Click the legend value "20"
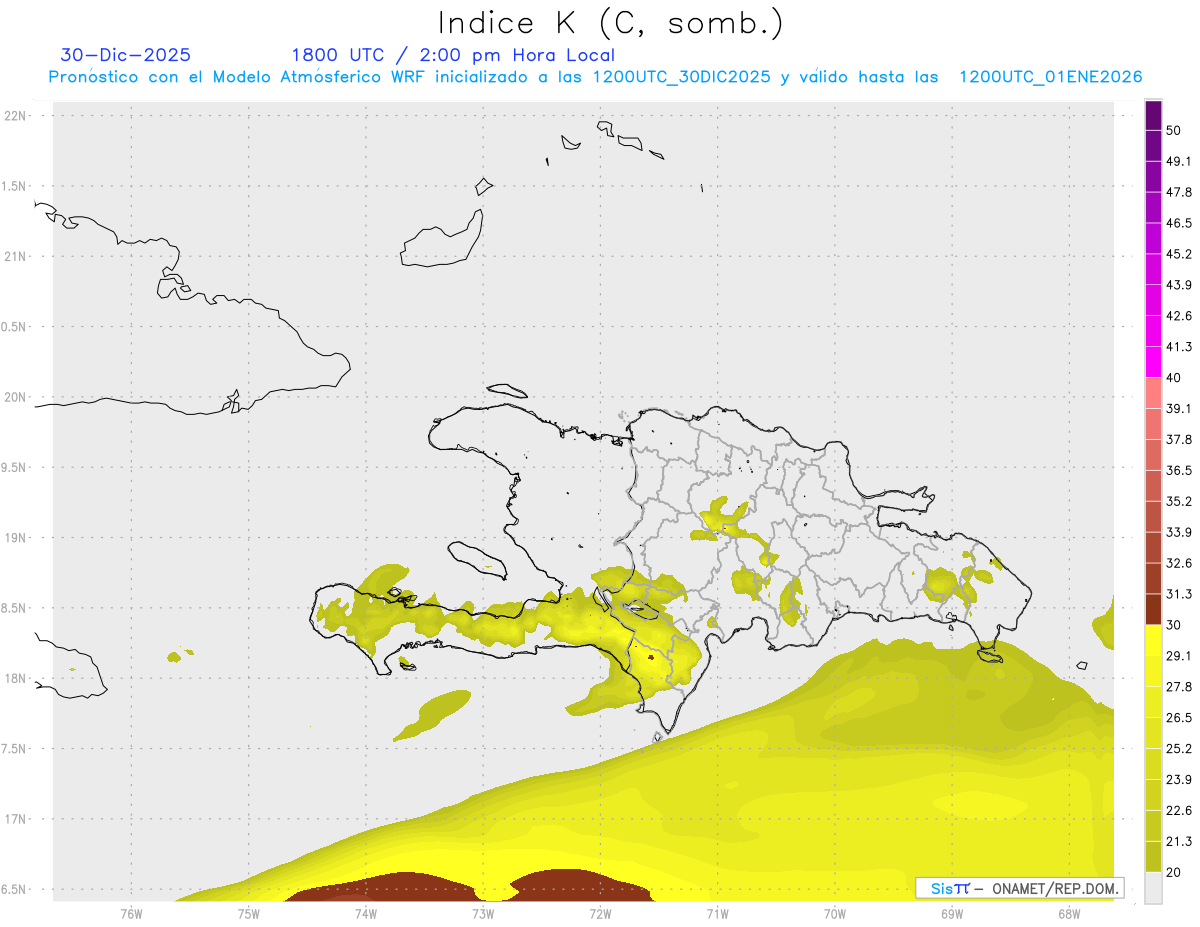This screenshot has height=927, width=1200. (x=1174, y=872)
